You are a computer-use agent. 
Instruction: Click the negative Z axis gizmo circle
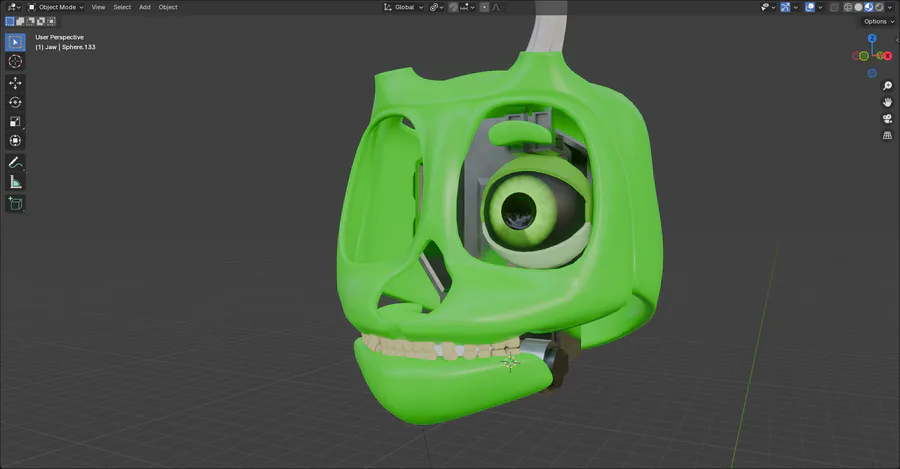click(x=872, y=73)
